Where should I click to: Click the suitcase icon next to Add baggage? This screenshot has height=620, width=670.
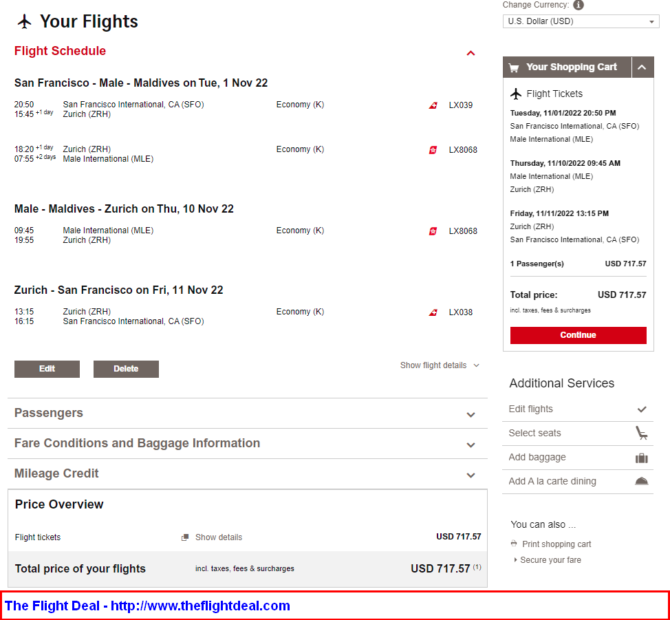(x=641, y=458)
